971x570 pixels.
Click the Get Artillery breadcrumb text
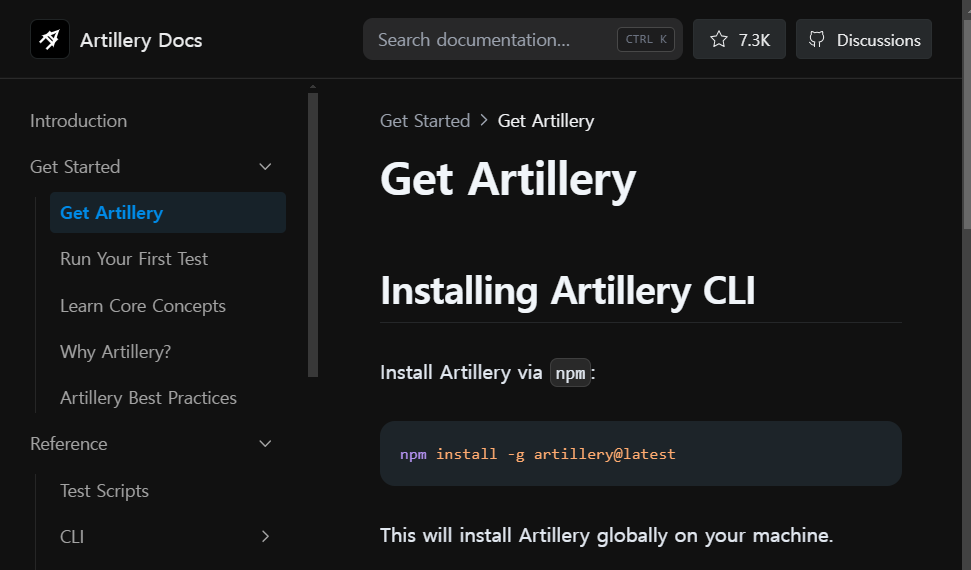tap(546, 121)
